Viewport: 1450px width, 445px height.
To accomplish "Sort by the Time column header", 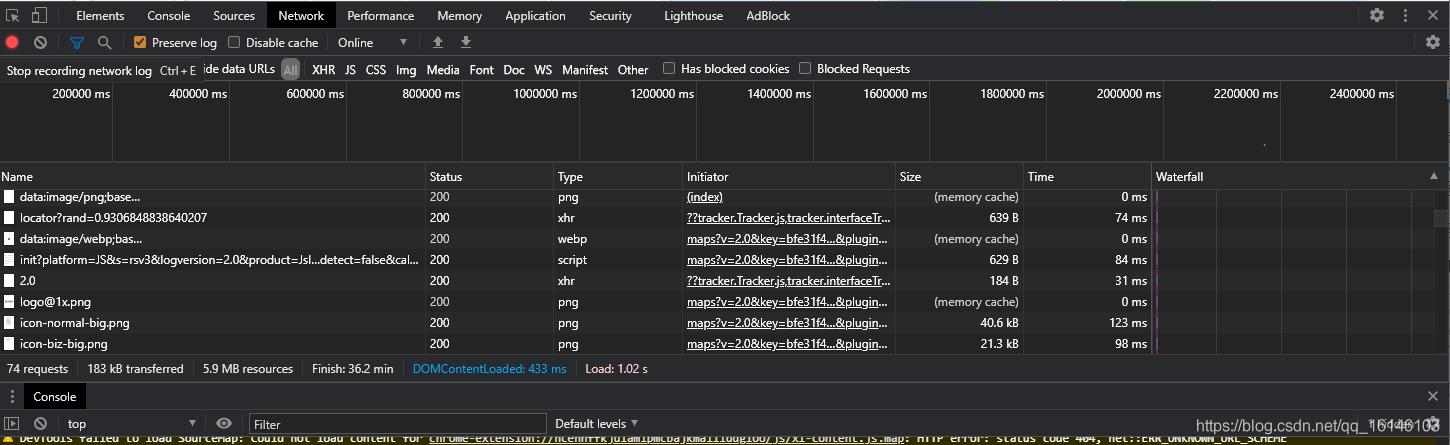I will point(1087,177).
